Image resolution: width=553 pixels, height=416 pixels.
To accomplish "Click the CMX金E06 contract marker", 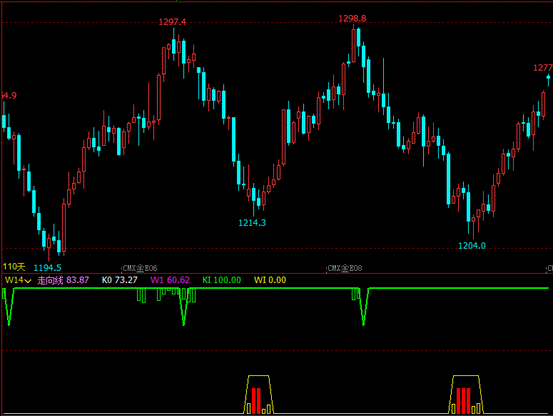I will [140, 268].
